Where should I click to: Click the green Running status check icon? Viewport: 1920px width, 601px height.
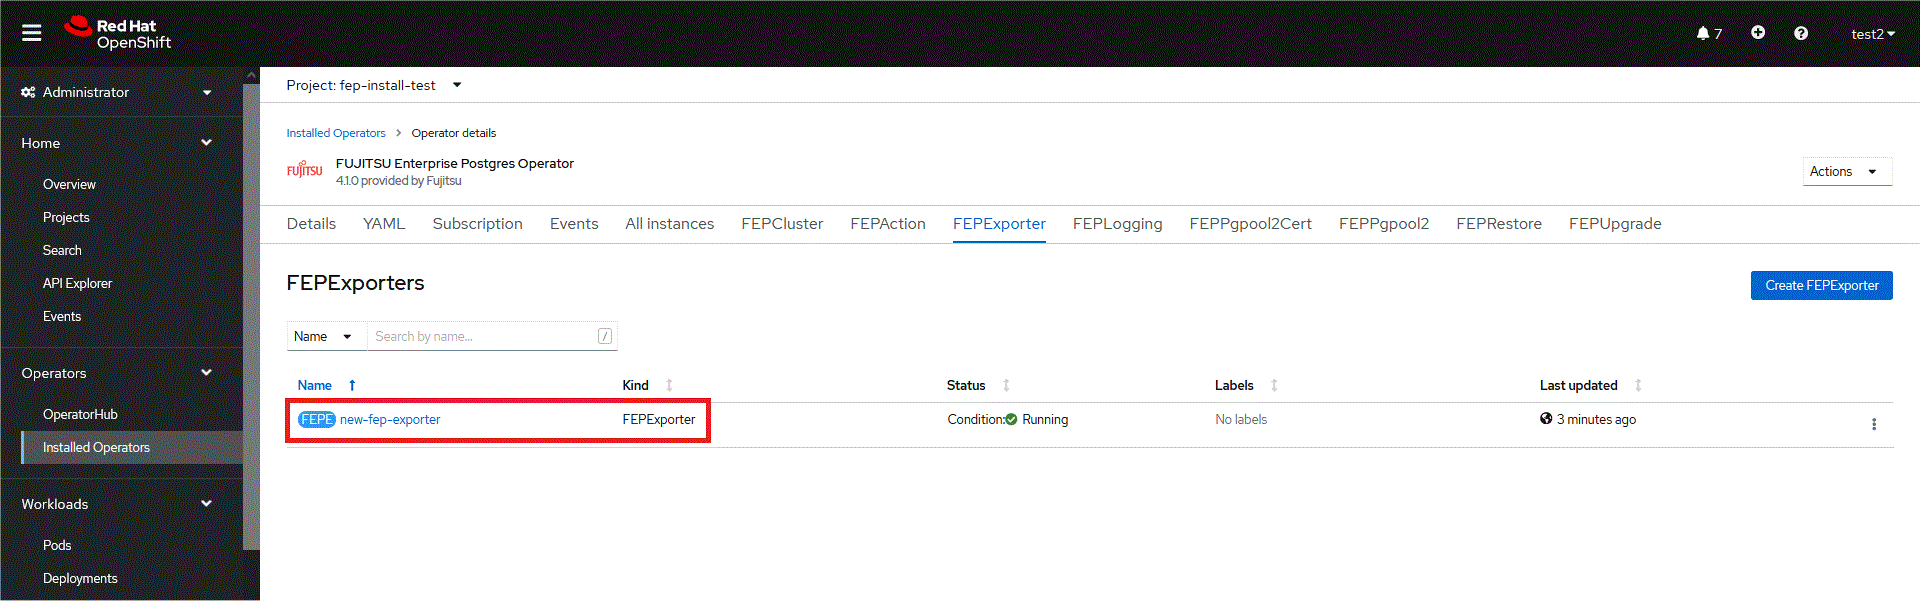[x=1011, y=419]
